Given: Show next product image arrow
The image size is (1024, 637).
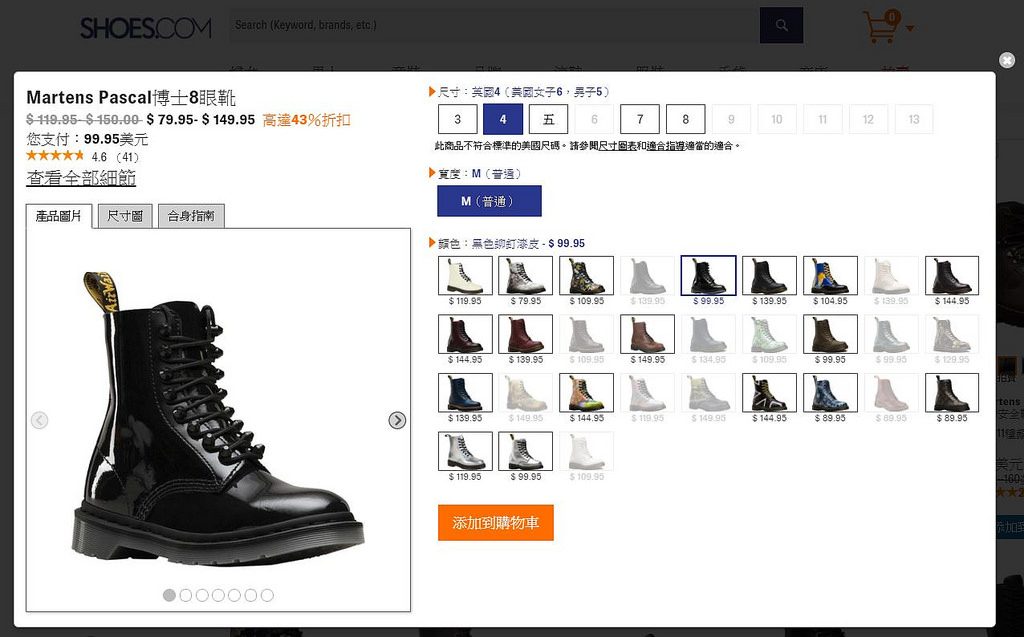Looking at the screenshot, I should tap(397, 420).
